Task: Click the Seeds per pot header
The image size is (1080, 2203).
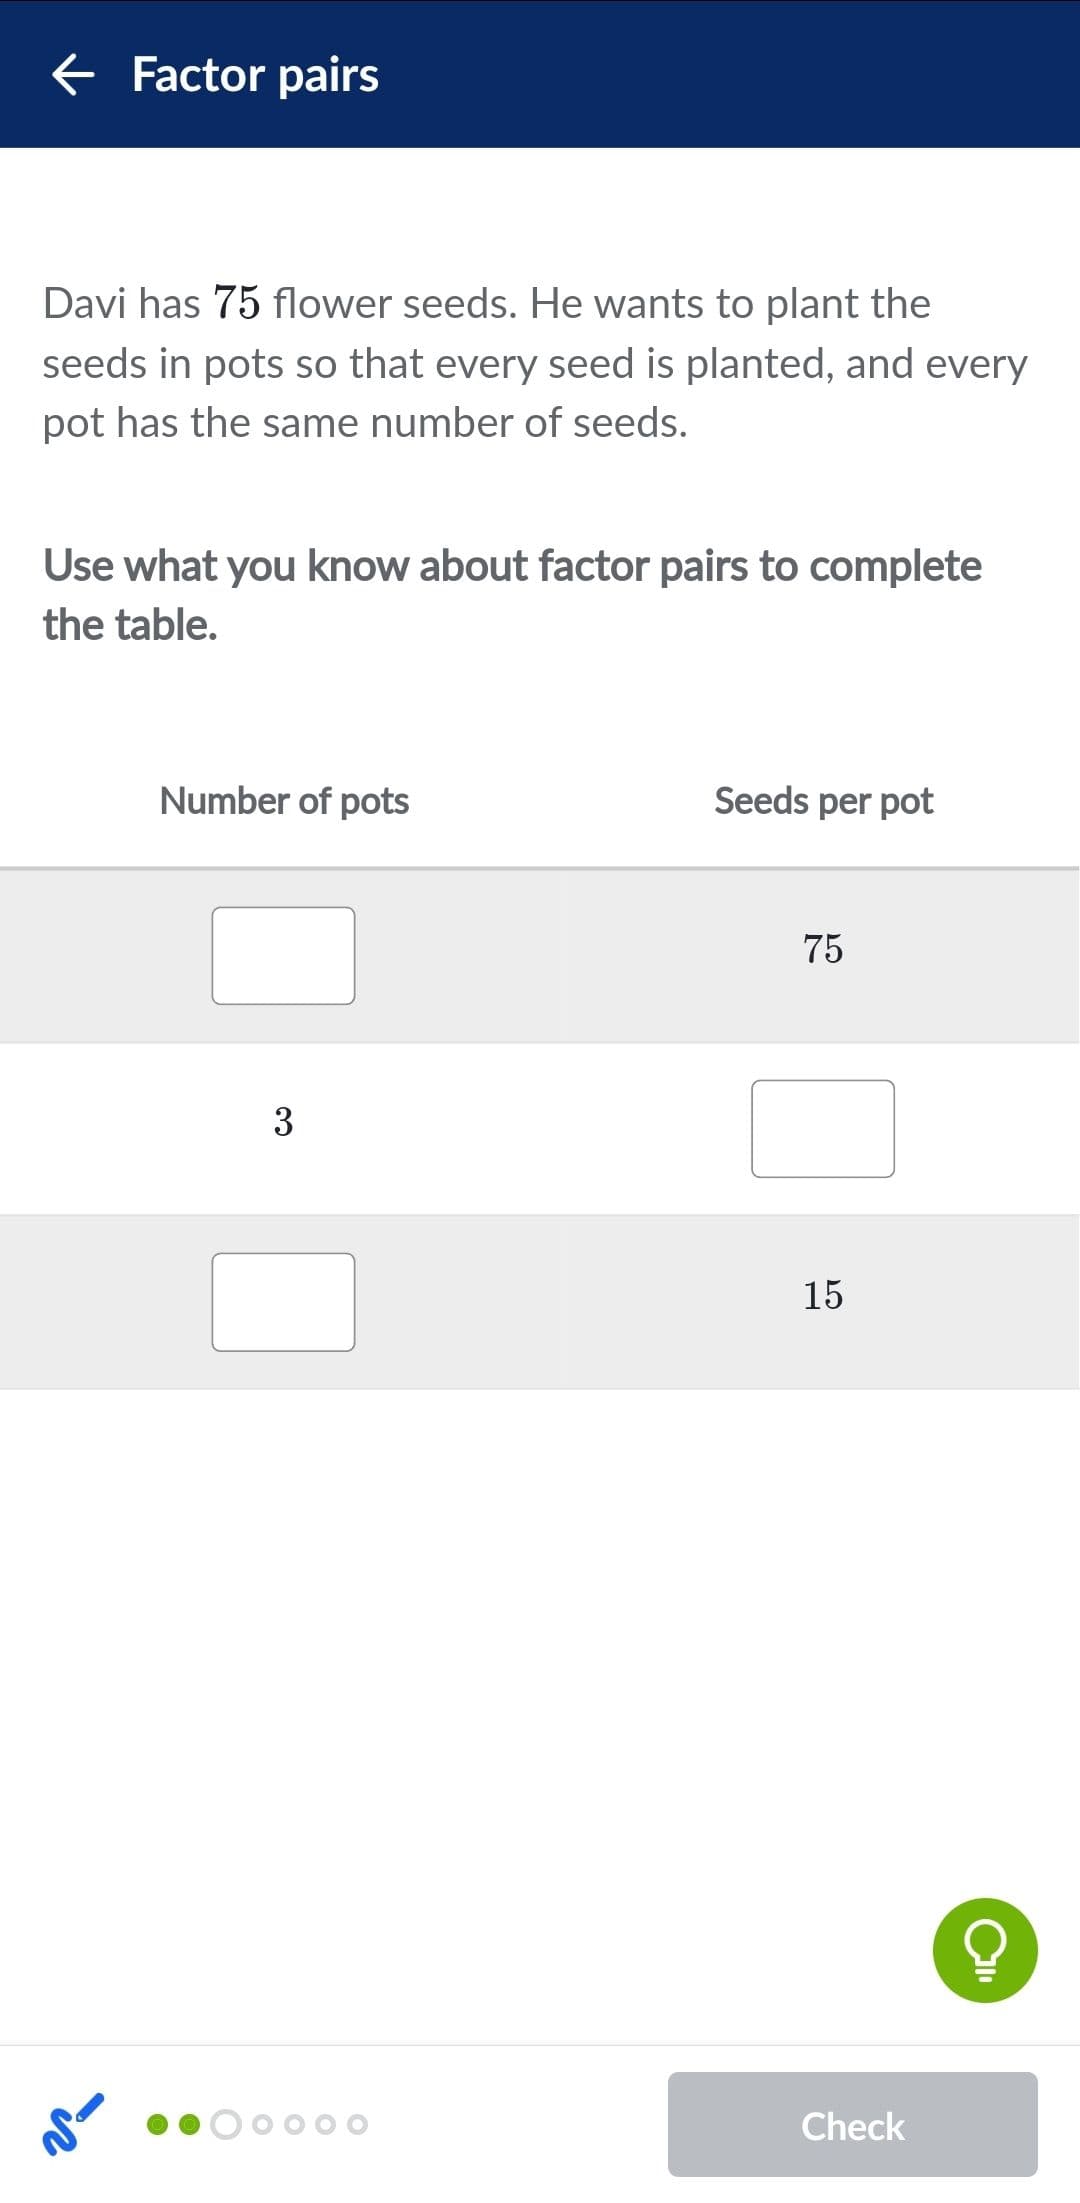Action: (x=824, y=800)
